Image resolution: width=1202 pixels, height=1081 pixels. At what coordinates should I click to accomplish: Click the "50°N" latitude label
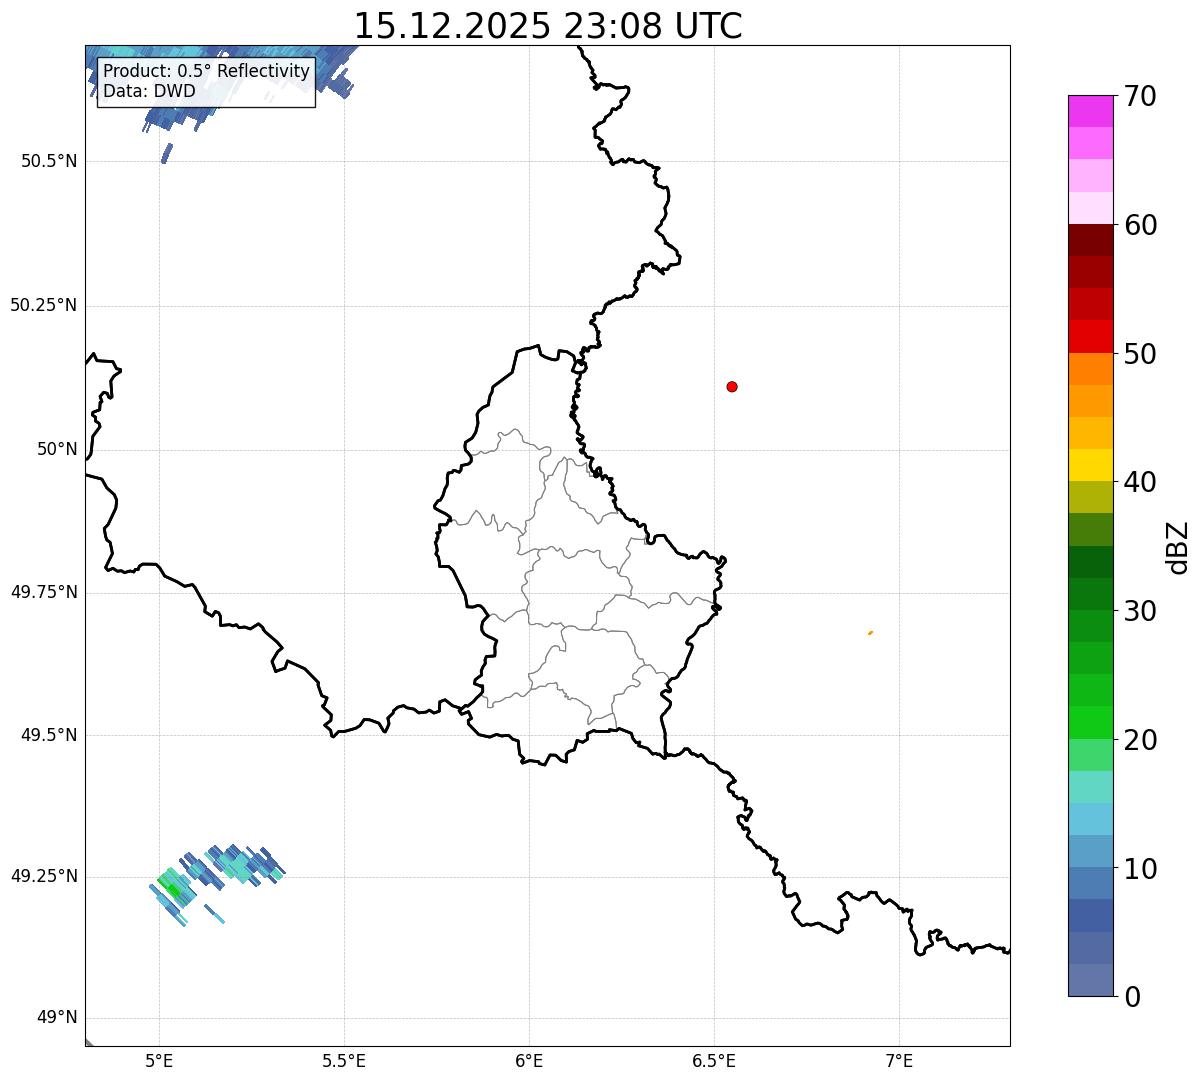(57, 449)
